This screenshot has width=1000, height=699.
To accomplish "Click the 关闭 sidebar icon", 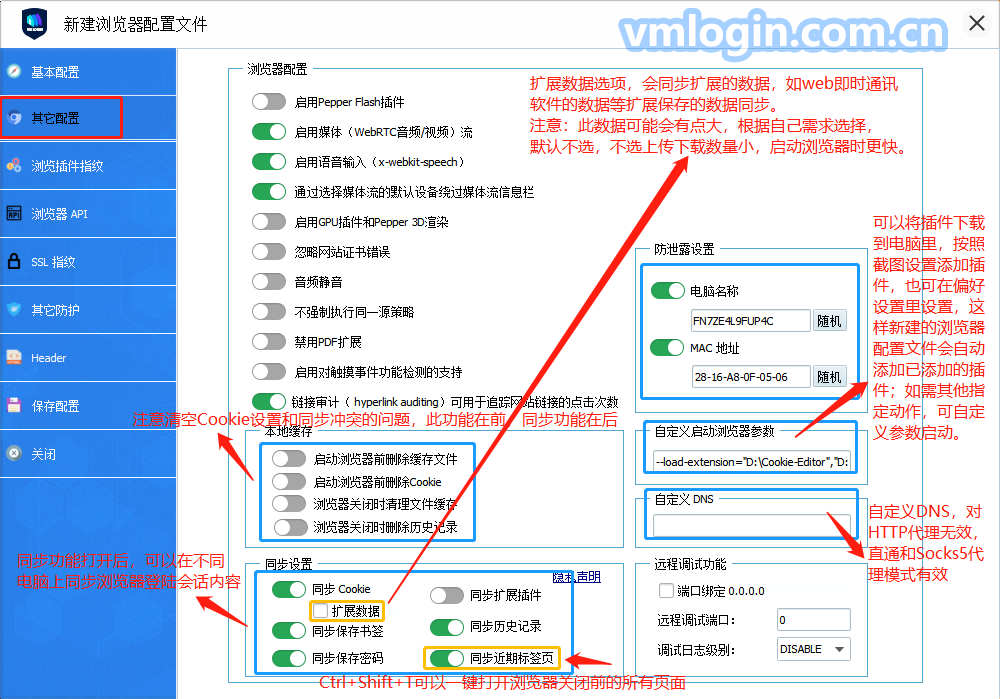I will pyautogui.click(x=14, y=454).
